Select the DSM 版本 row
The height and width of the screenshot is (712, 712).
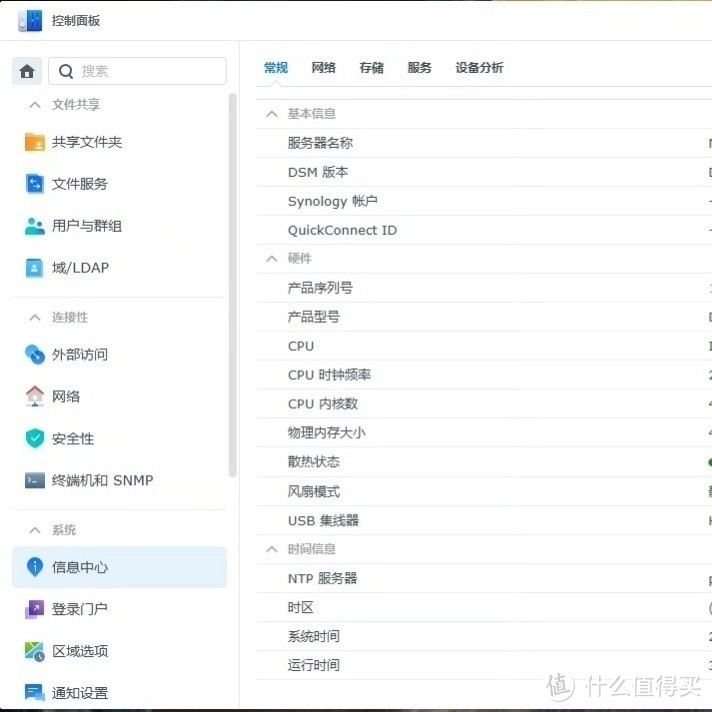[x=484, y=172]
